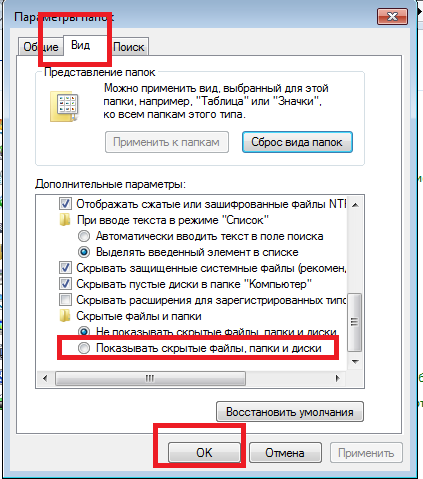Close the Параметры папок dialog
Image resolution: width=423 pixels, height=479 pixels.
click(x=392, y=16)
